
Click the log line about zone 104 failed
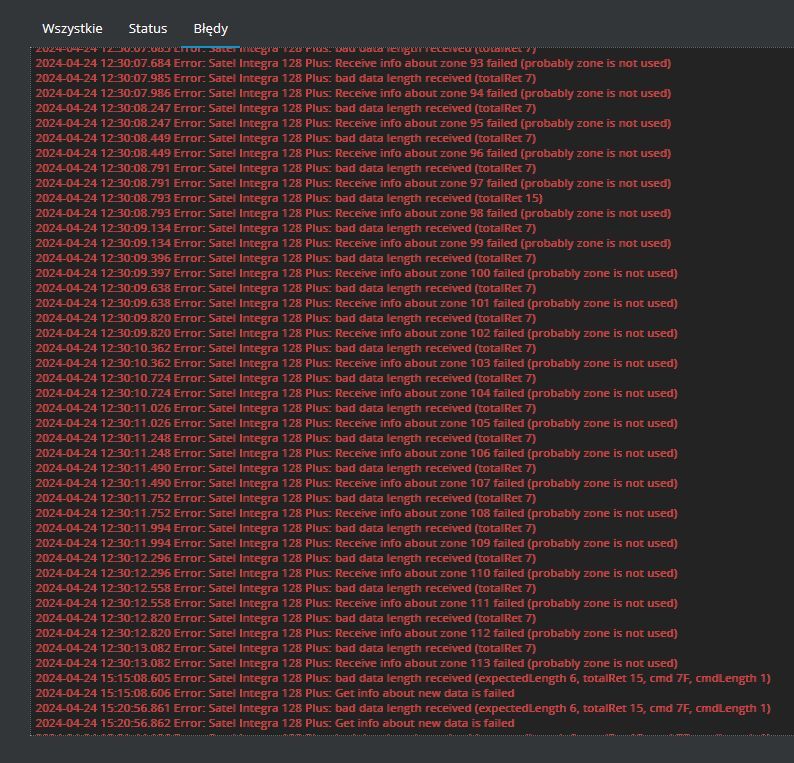(x=356, y=393)
